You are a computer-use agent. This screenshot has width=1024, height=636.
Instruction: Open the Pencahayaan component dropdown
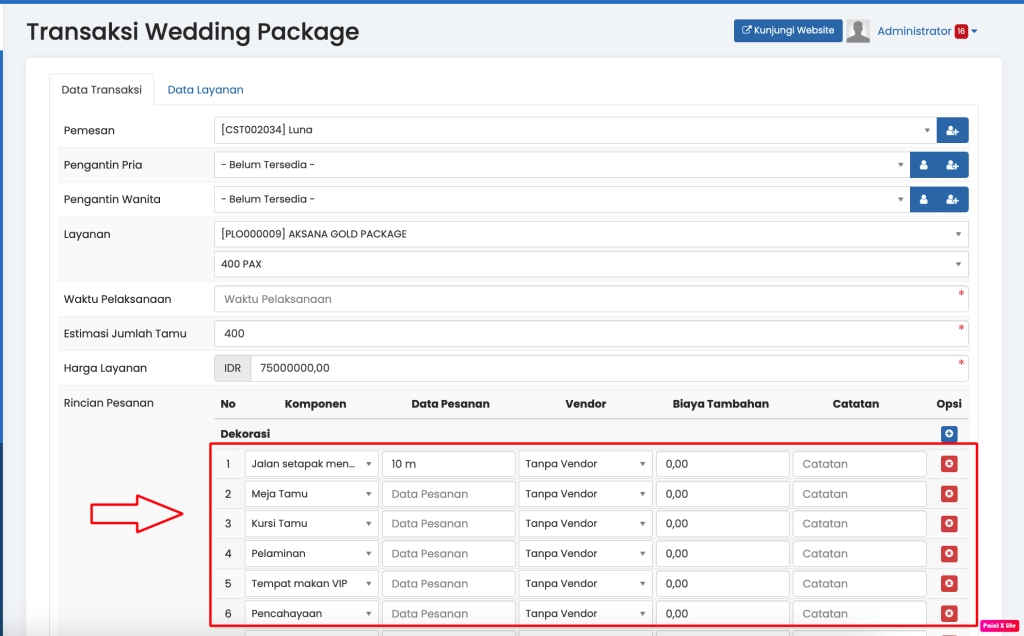(311, 614)
